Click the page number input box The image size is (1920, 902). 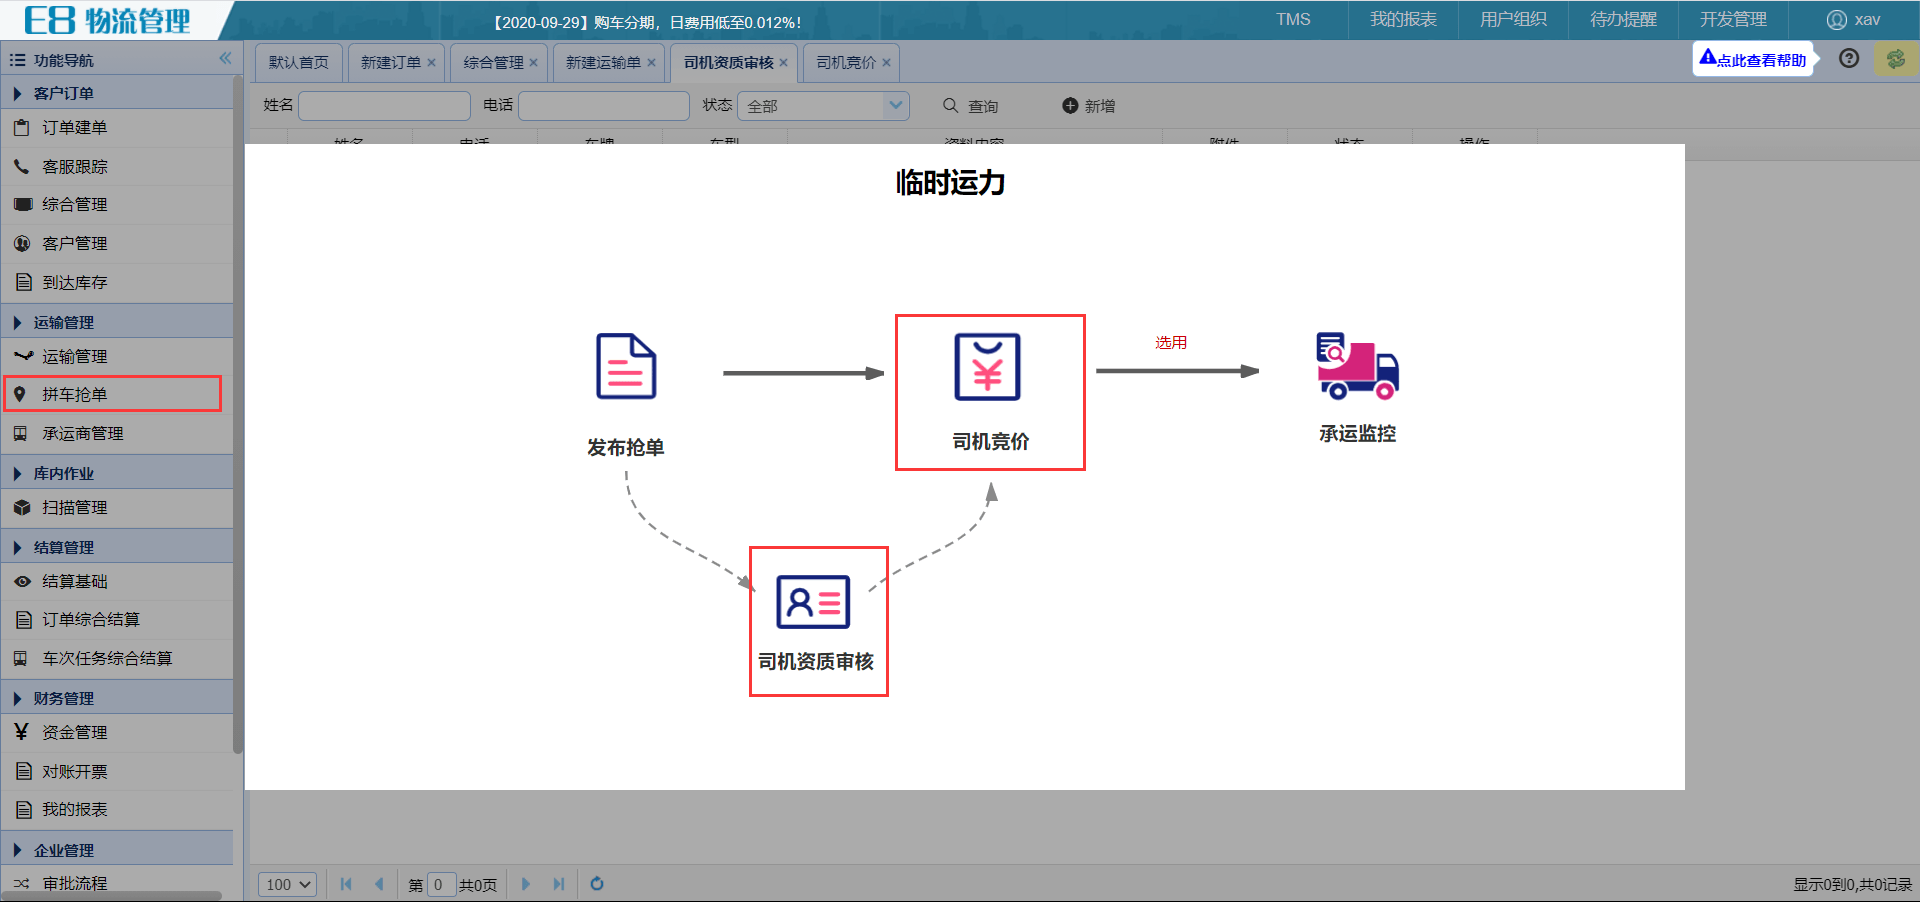441,884
